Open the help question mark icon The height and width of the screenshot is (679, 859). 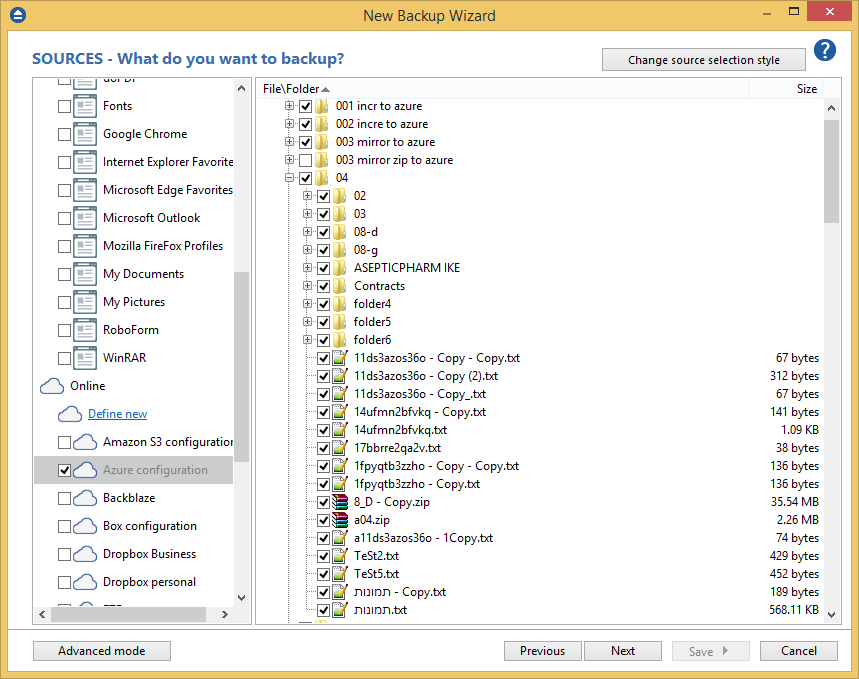[824, 50]
